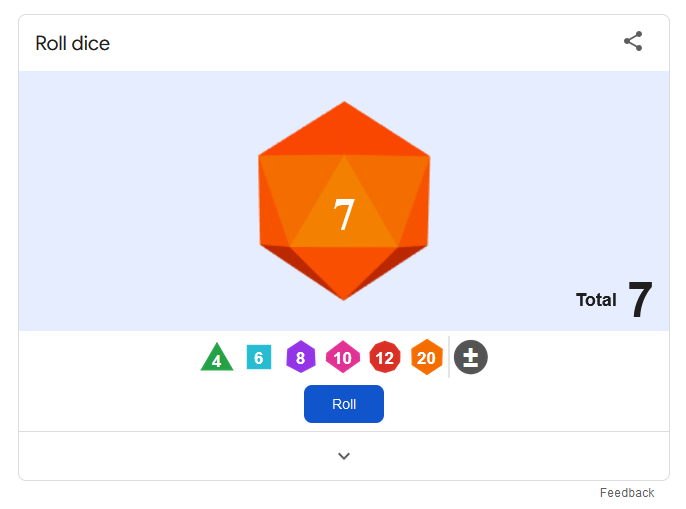Click the large black total value 7
This screenshot has height=509, width=686.
(640, 300)
